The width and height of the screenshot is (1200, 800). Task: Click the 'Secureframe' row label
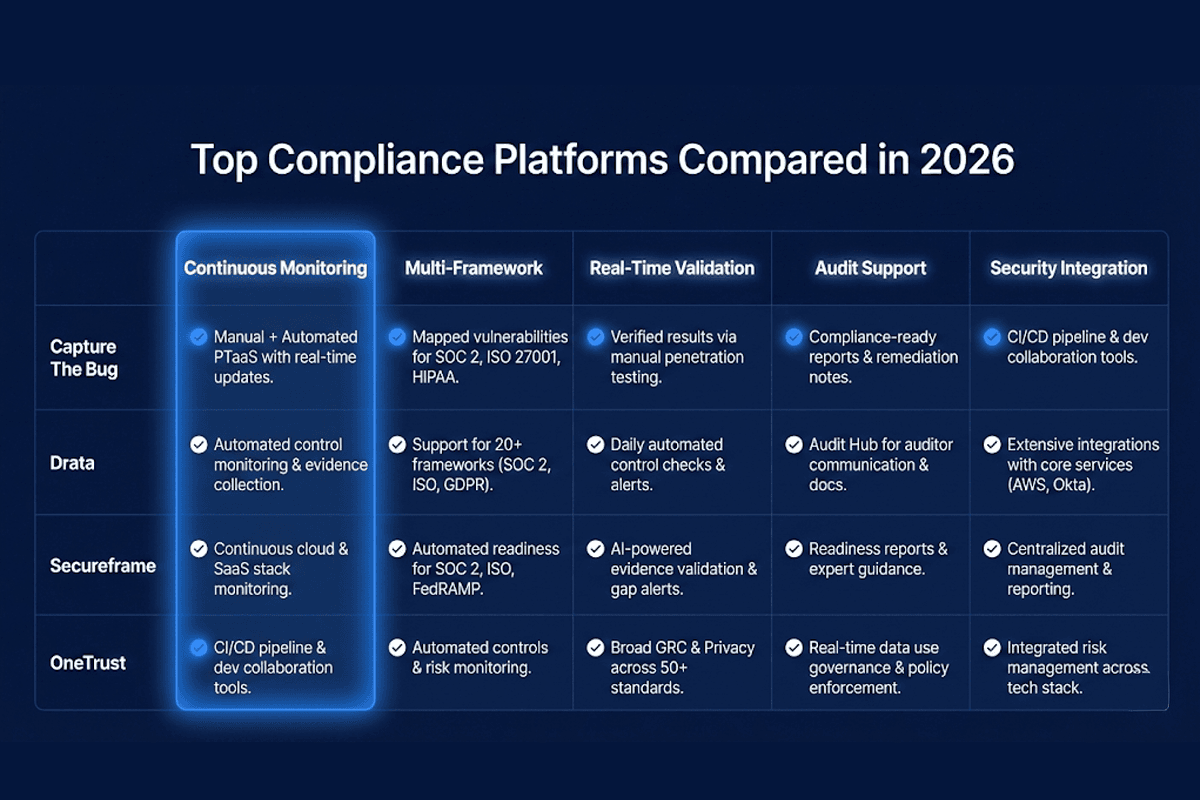[103, 566]
